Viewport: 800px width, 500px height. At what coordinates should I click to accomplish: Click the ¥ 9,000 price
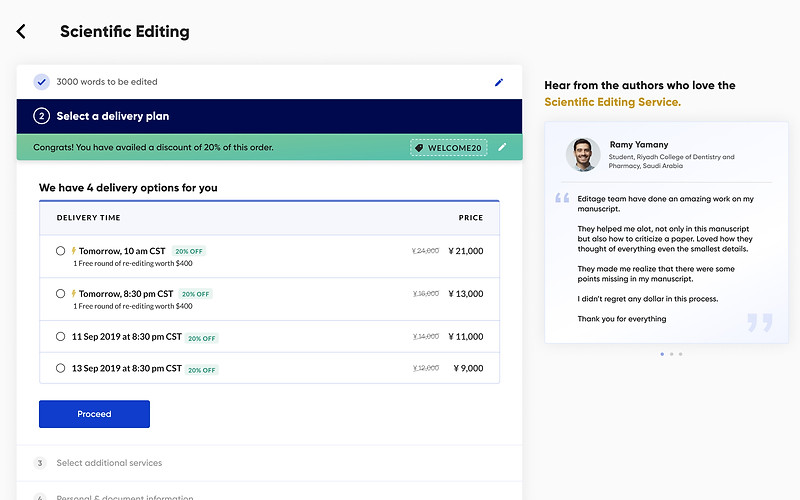coord(468,368)
